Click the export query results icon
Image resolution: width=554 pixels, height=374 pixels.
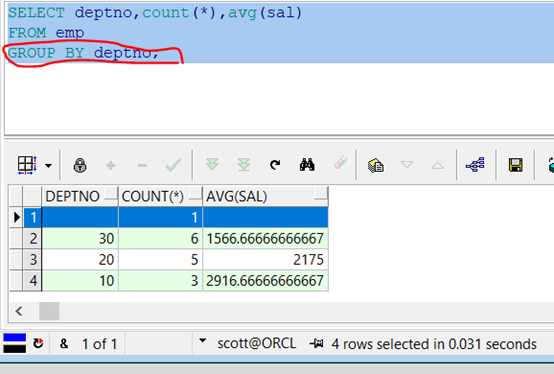[x=376, y=165]
